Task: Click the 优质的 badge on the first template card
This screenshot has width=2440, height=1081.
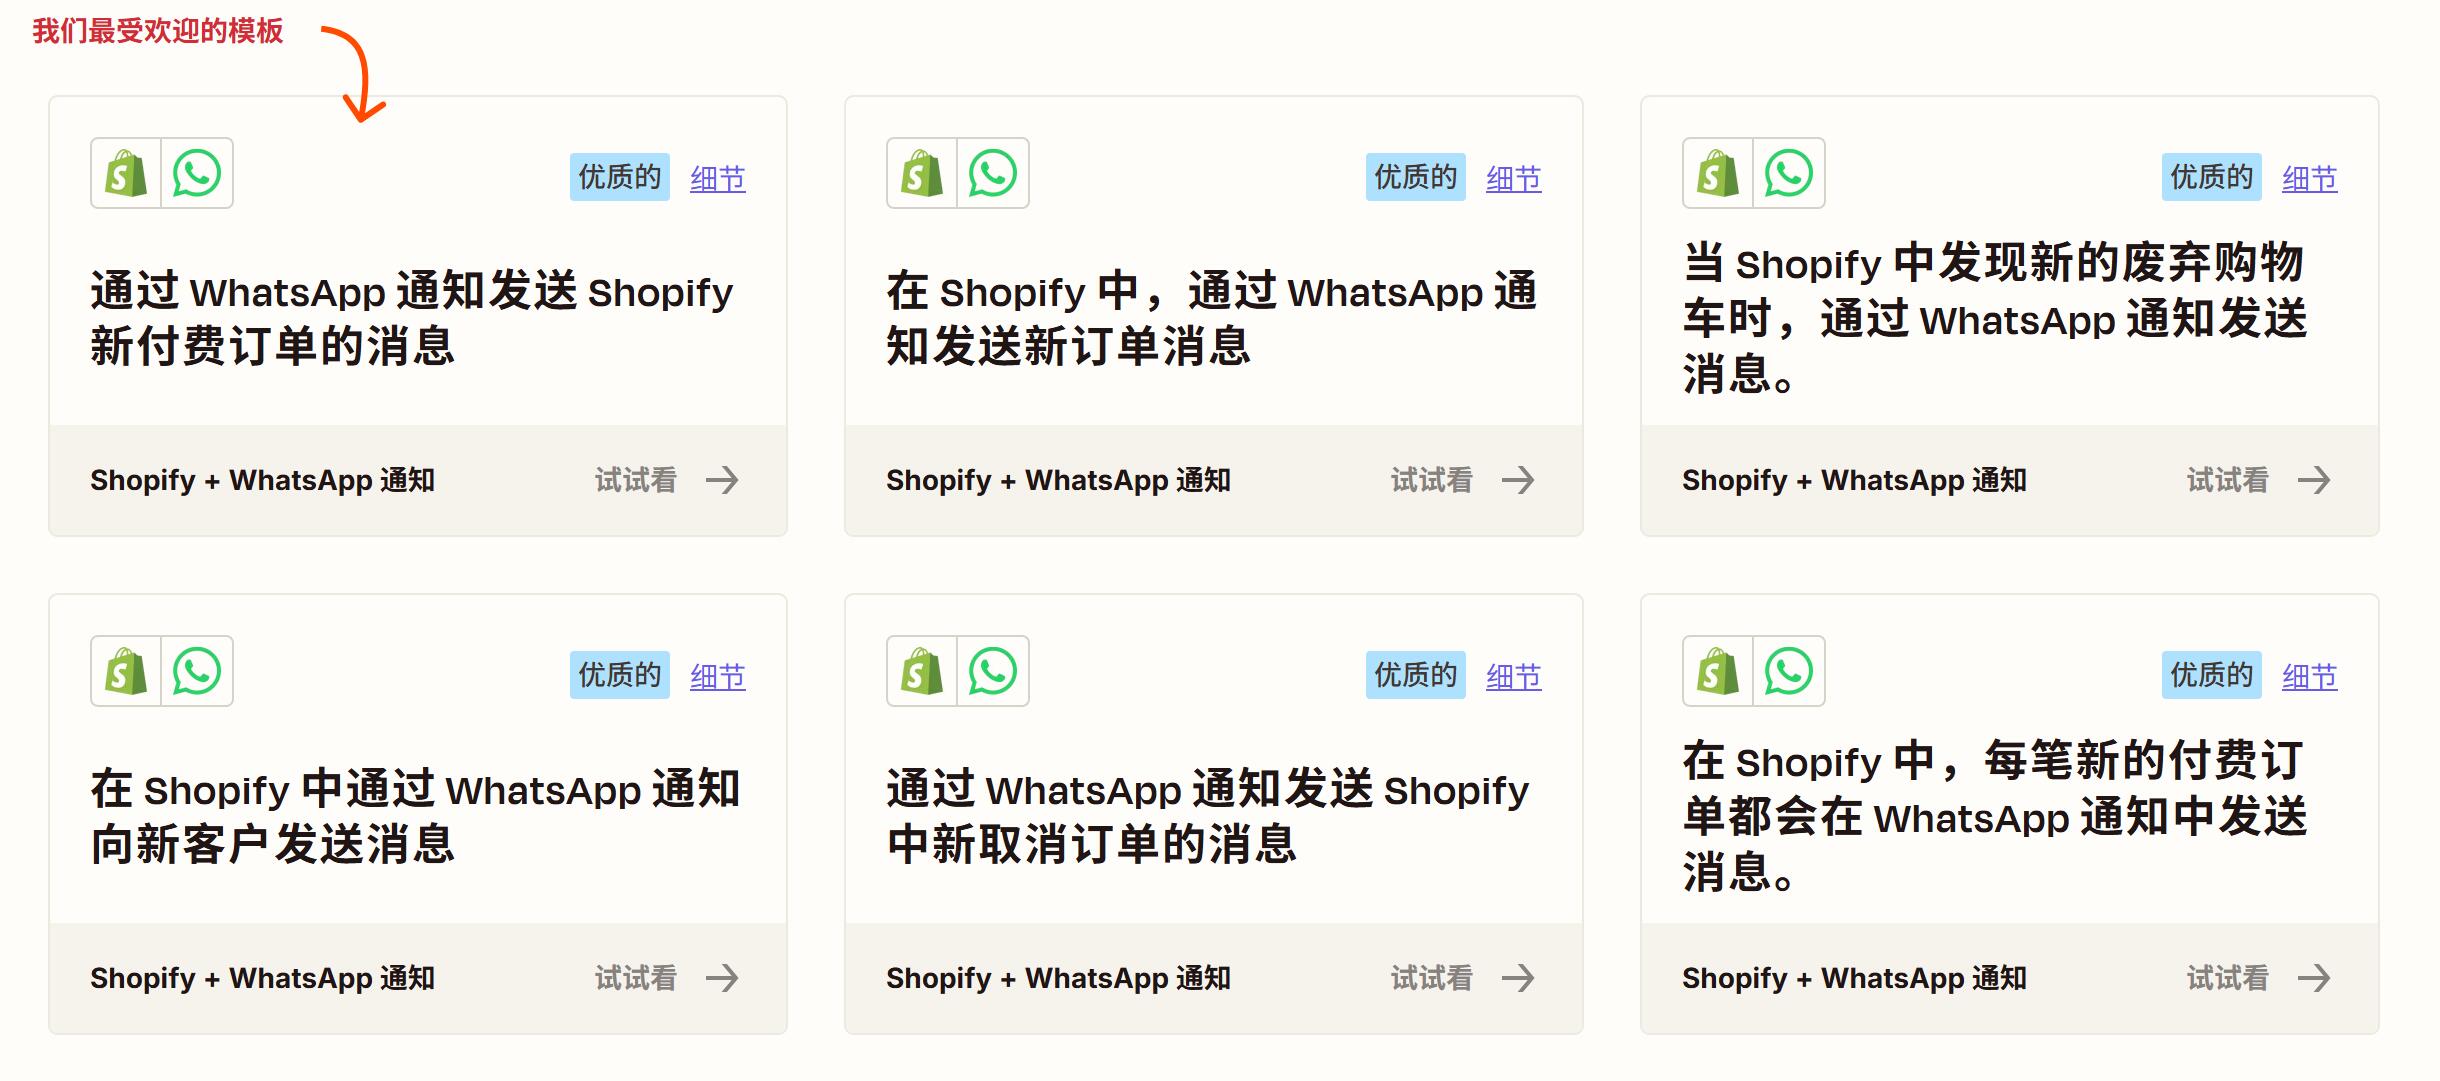Action: point(618,177)
